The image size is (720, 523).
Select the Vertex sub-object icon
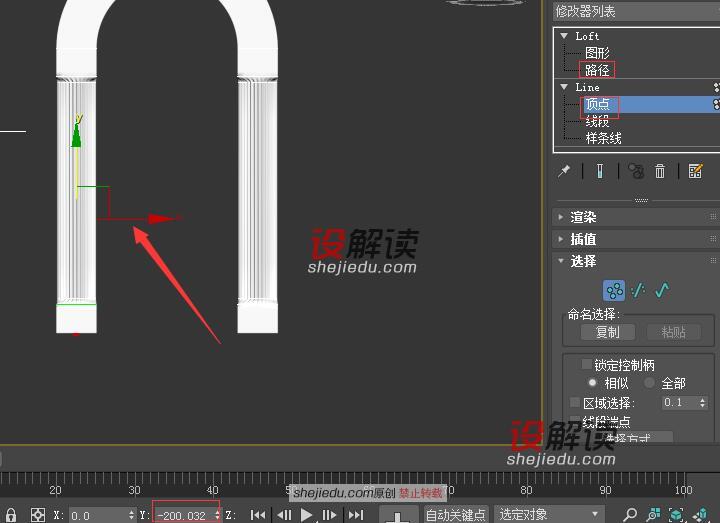pos(614,290)
